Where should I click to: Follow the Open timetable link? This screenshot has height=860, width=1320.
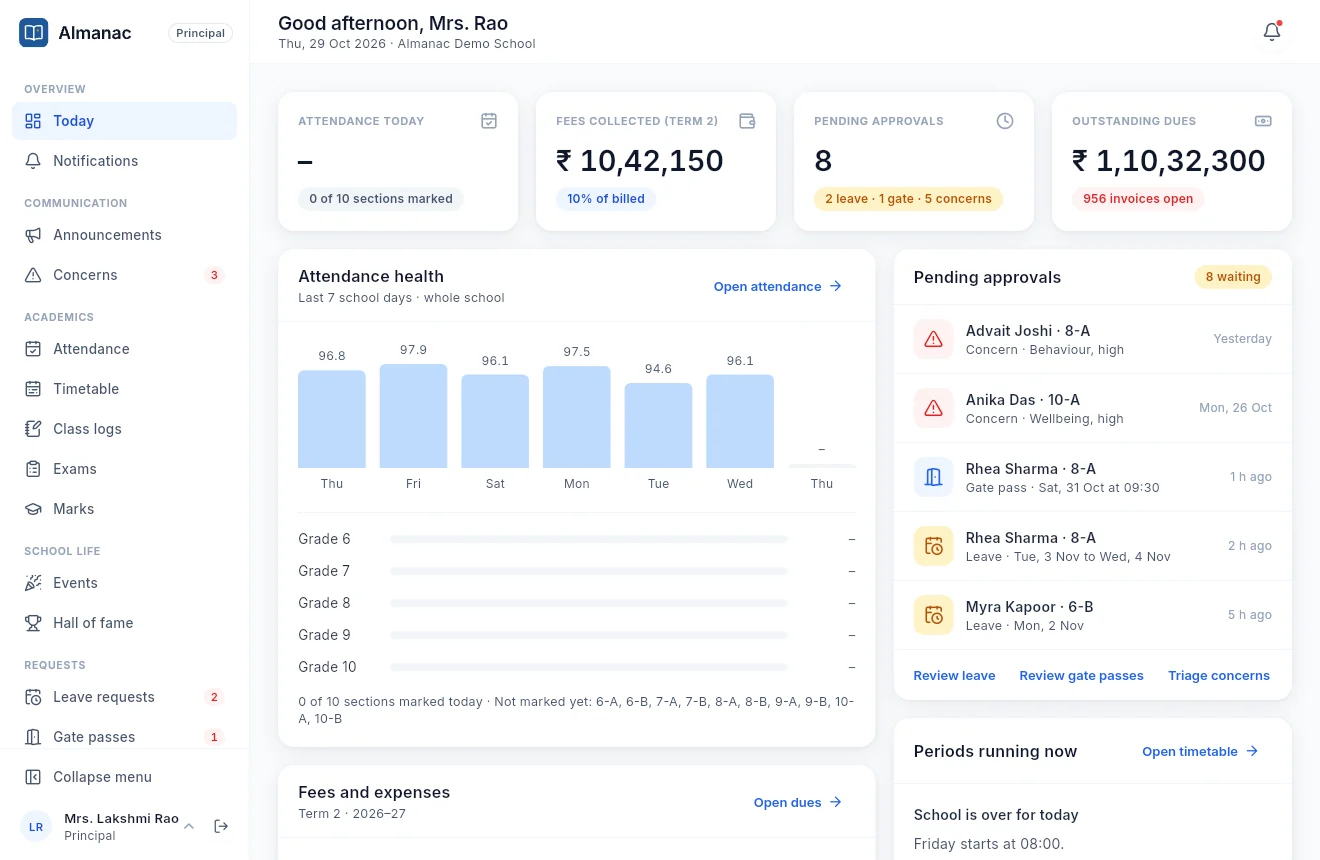pyautogui.click(x=1200, y=752)
